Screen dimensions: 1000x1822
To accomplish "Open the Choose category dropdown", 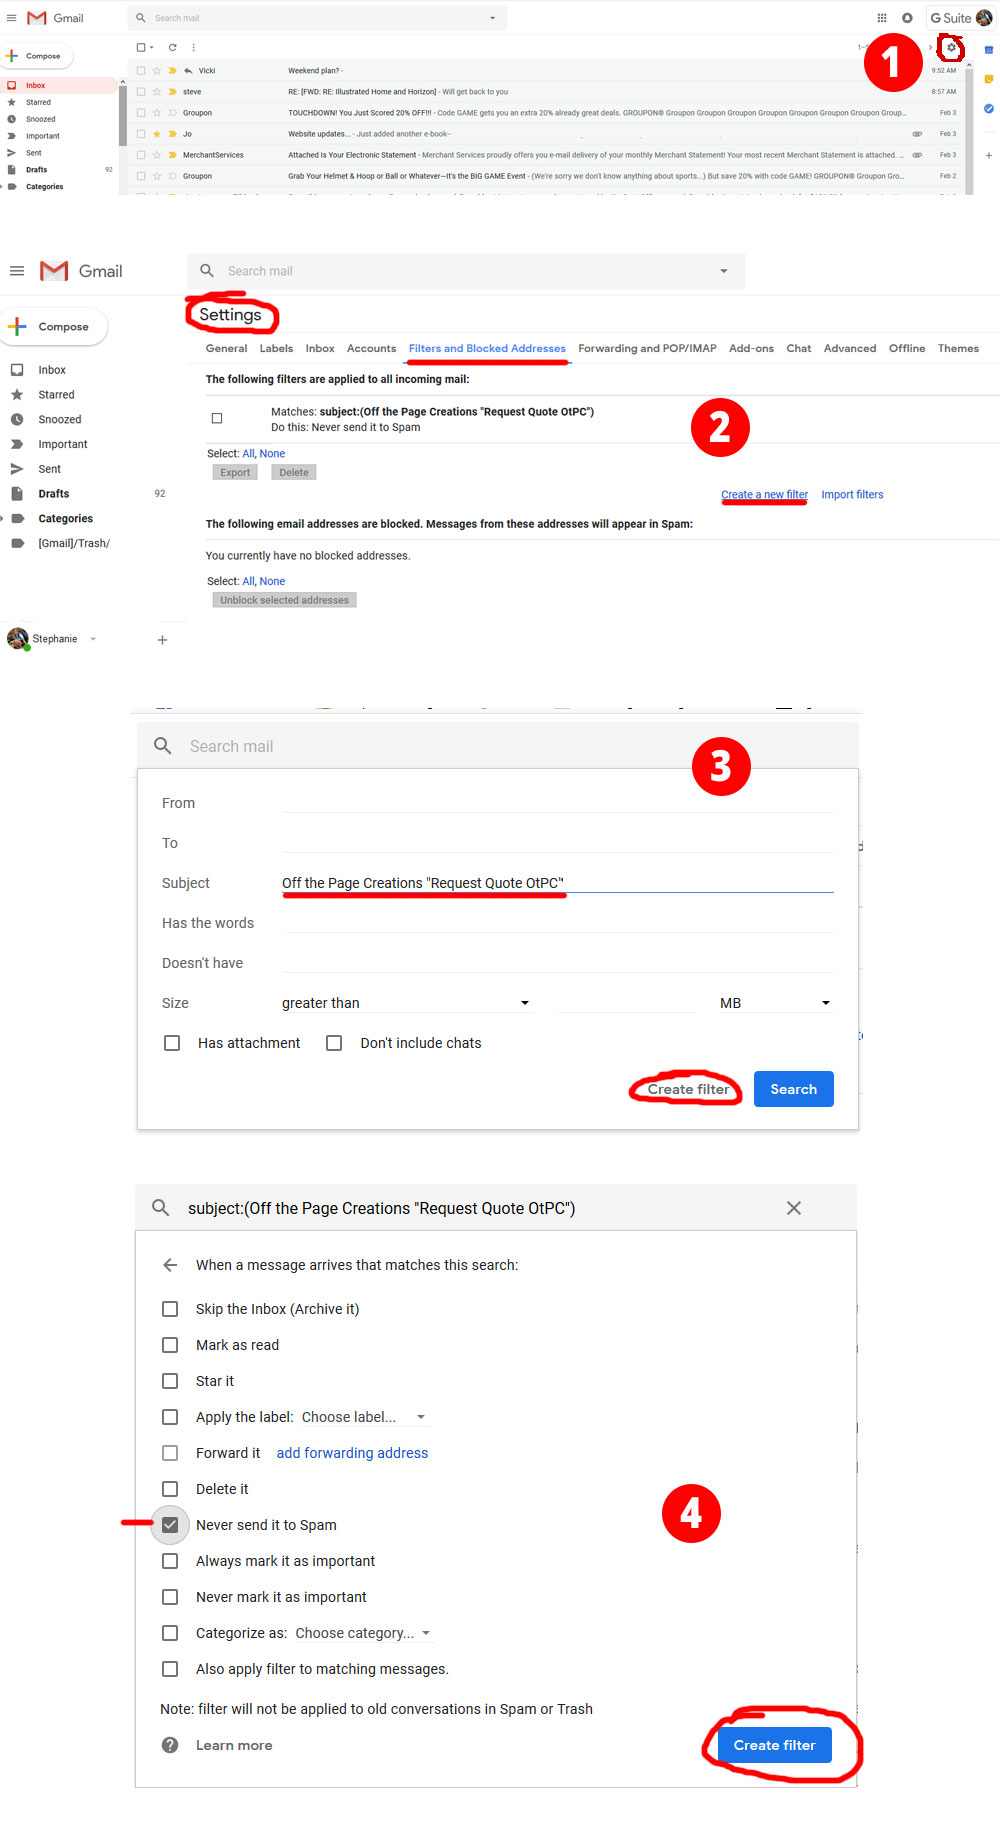I will 363,1633.
